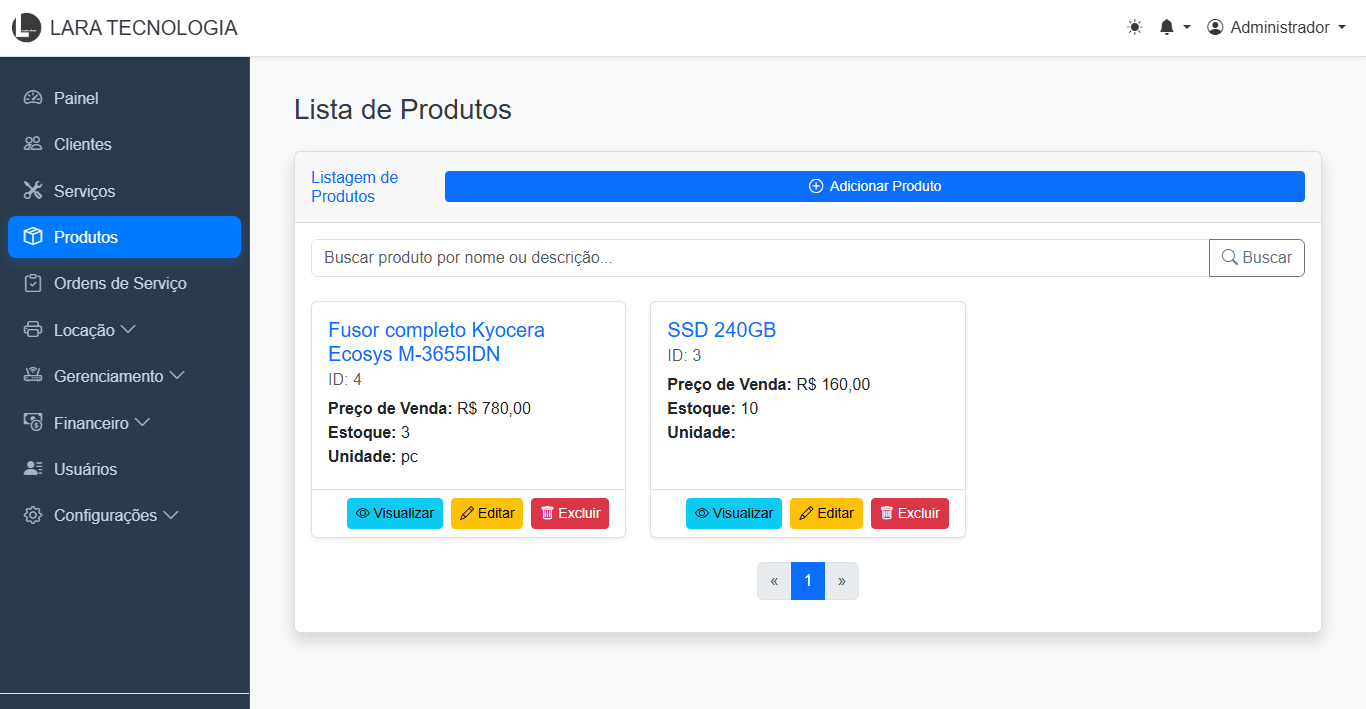Viewport: 1366px width, 709px height.
Task: Visualizar the Fusor completo Kyocera product
Action: click(394, 513)
